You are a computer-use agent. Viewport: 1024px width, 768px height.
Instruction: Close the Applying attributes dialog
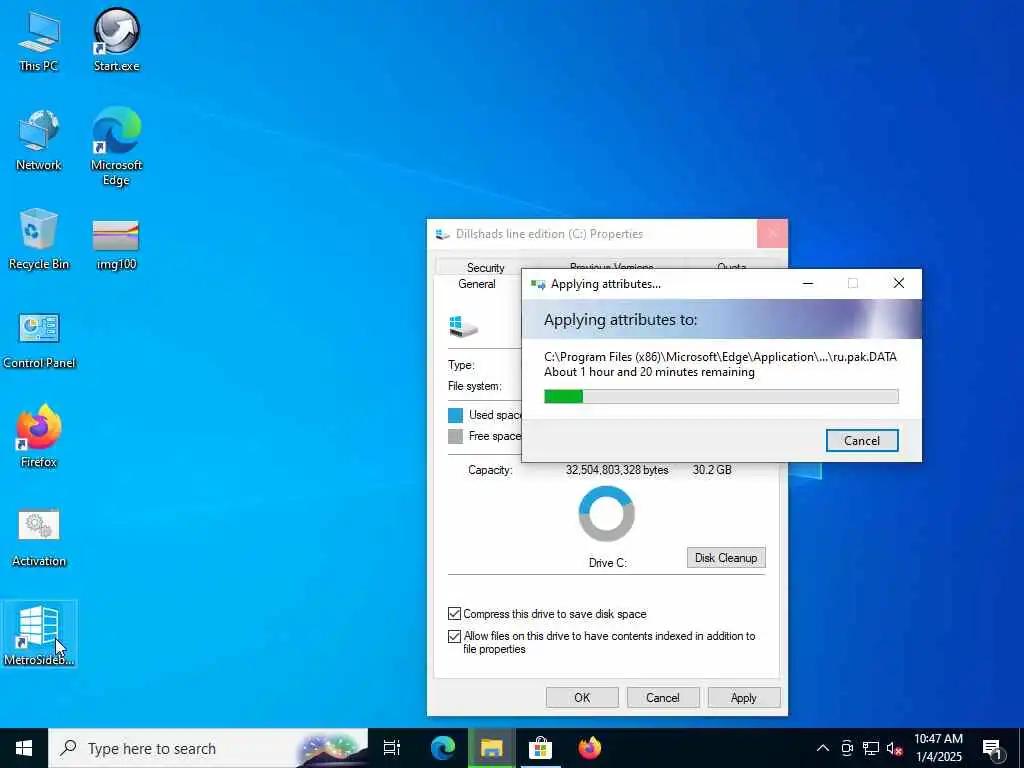pos(899,283)
